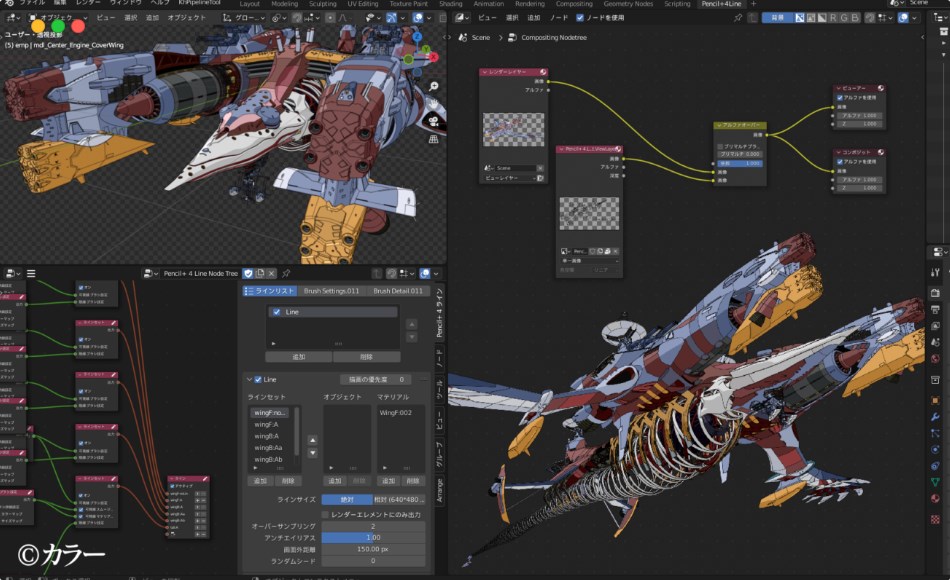
Task: Open the ラインリスト panel icon in the Pencil+ panel
Action: tap(248, 291)
